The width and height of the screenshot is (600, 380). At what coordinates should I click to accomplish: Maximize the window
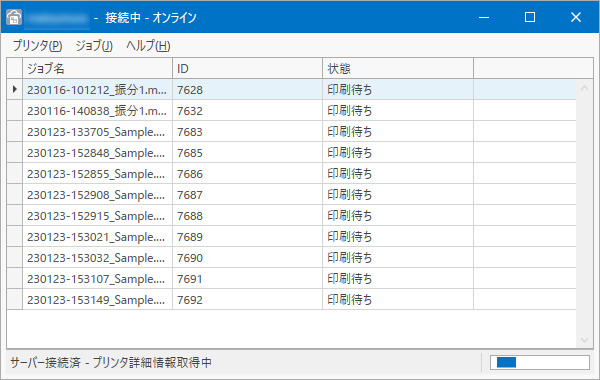pos(530,17)
